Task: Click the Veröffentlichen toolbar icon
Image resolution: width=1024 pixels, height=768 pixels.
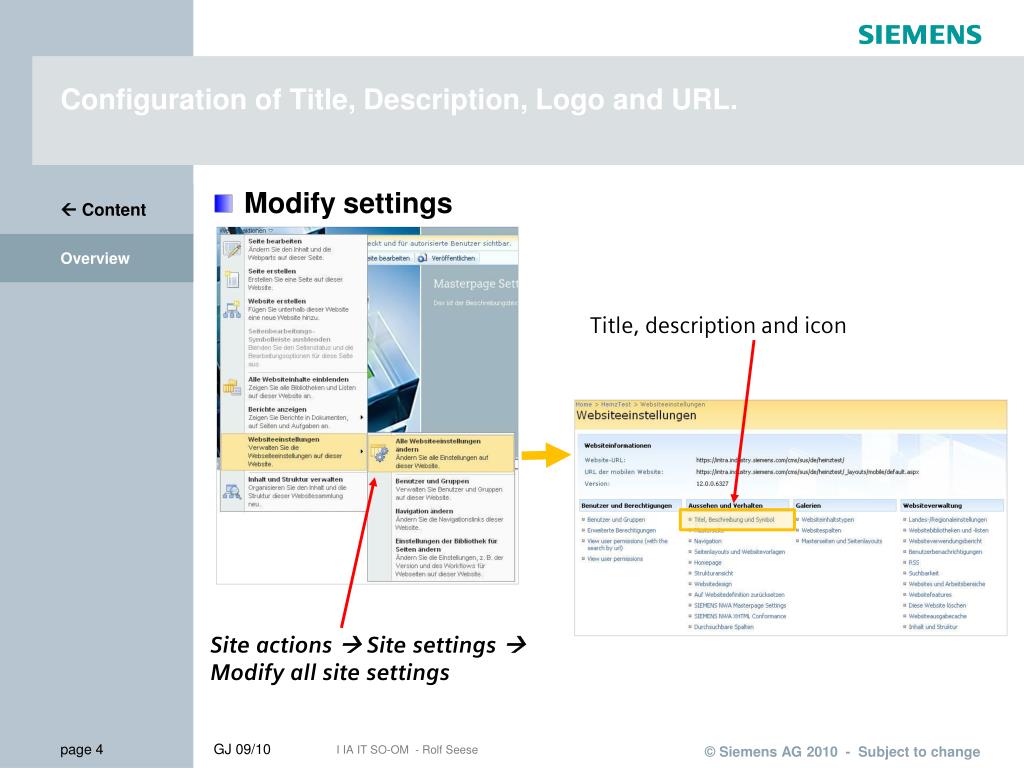Action: click(x=423, y=258)
